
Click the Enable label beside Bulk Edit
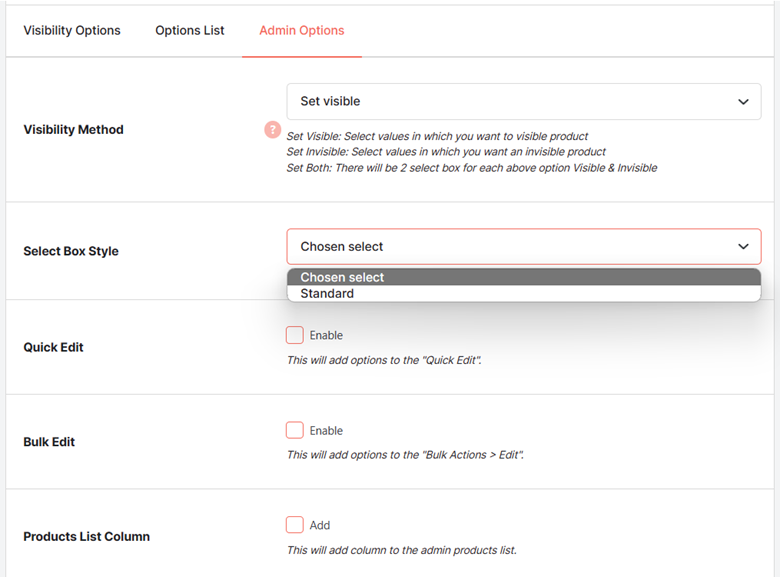coord(326,431)
